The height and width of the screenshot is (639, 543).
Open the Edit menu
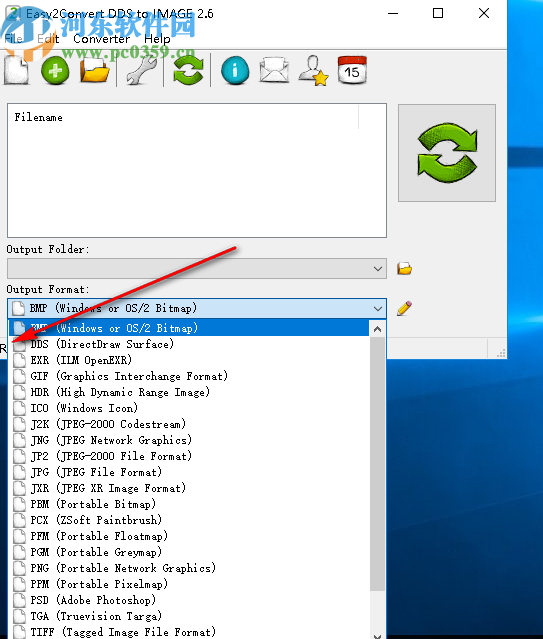pos(48,39)
